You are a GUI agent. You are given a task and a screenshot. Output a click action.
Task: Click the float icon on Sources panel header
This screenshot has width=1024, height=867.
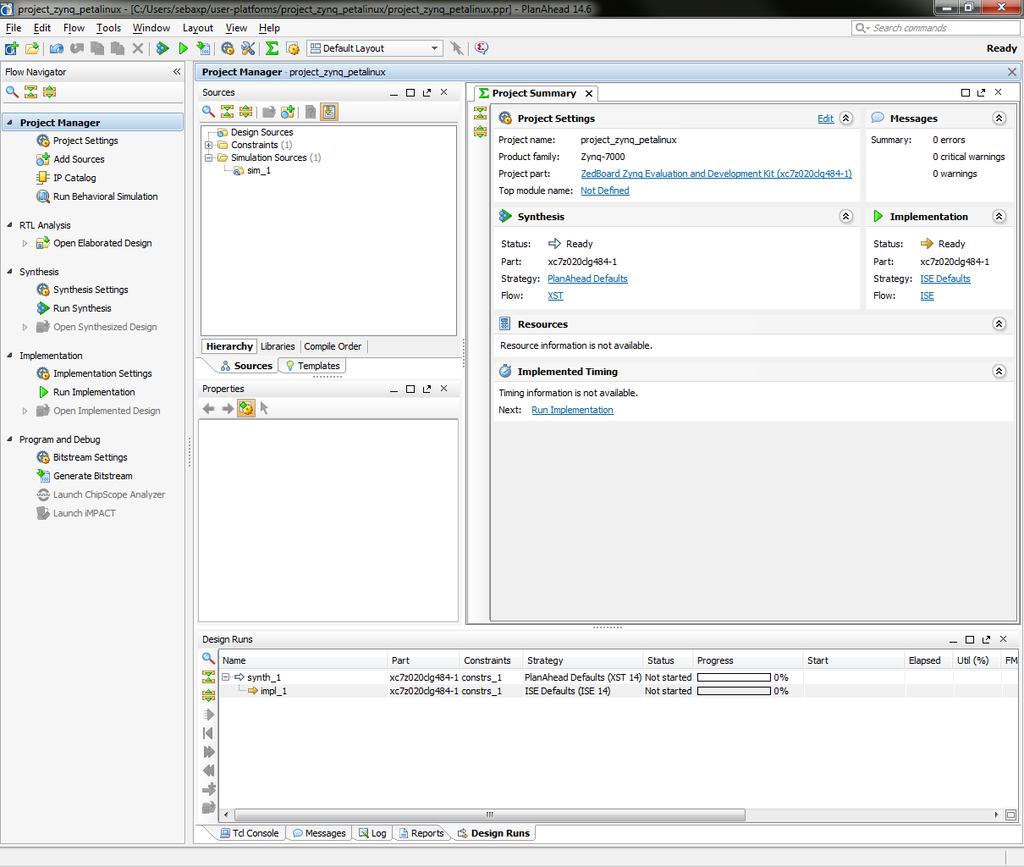427,93
